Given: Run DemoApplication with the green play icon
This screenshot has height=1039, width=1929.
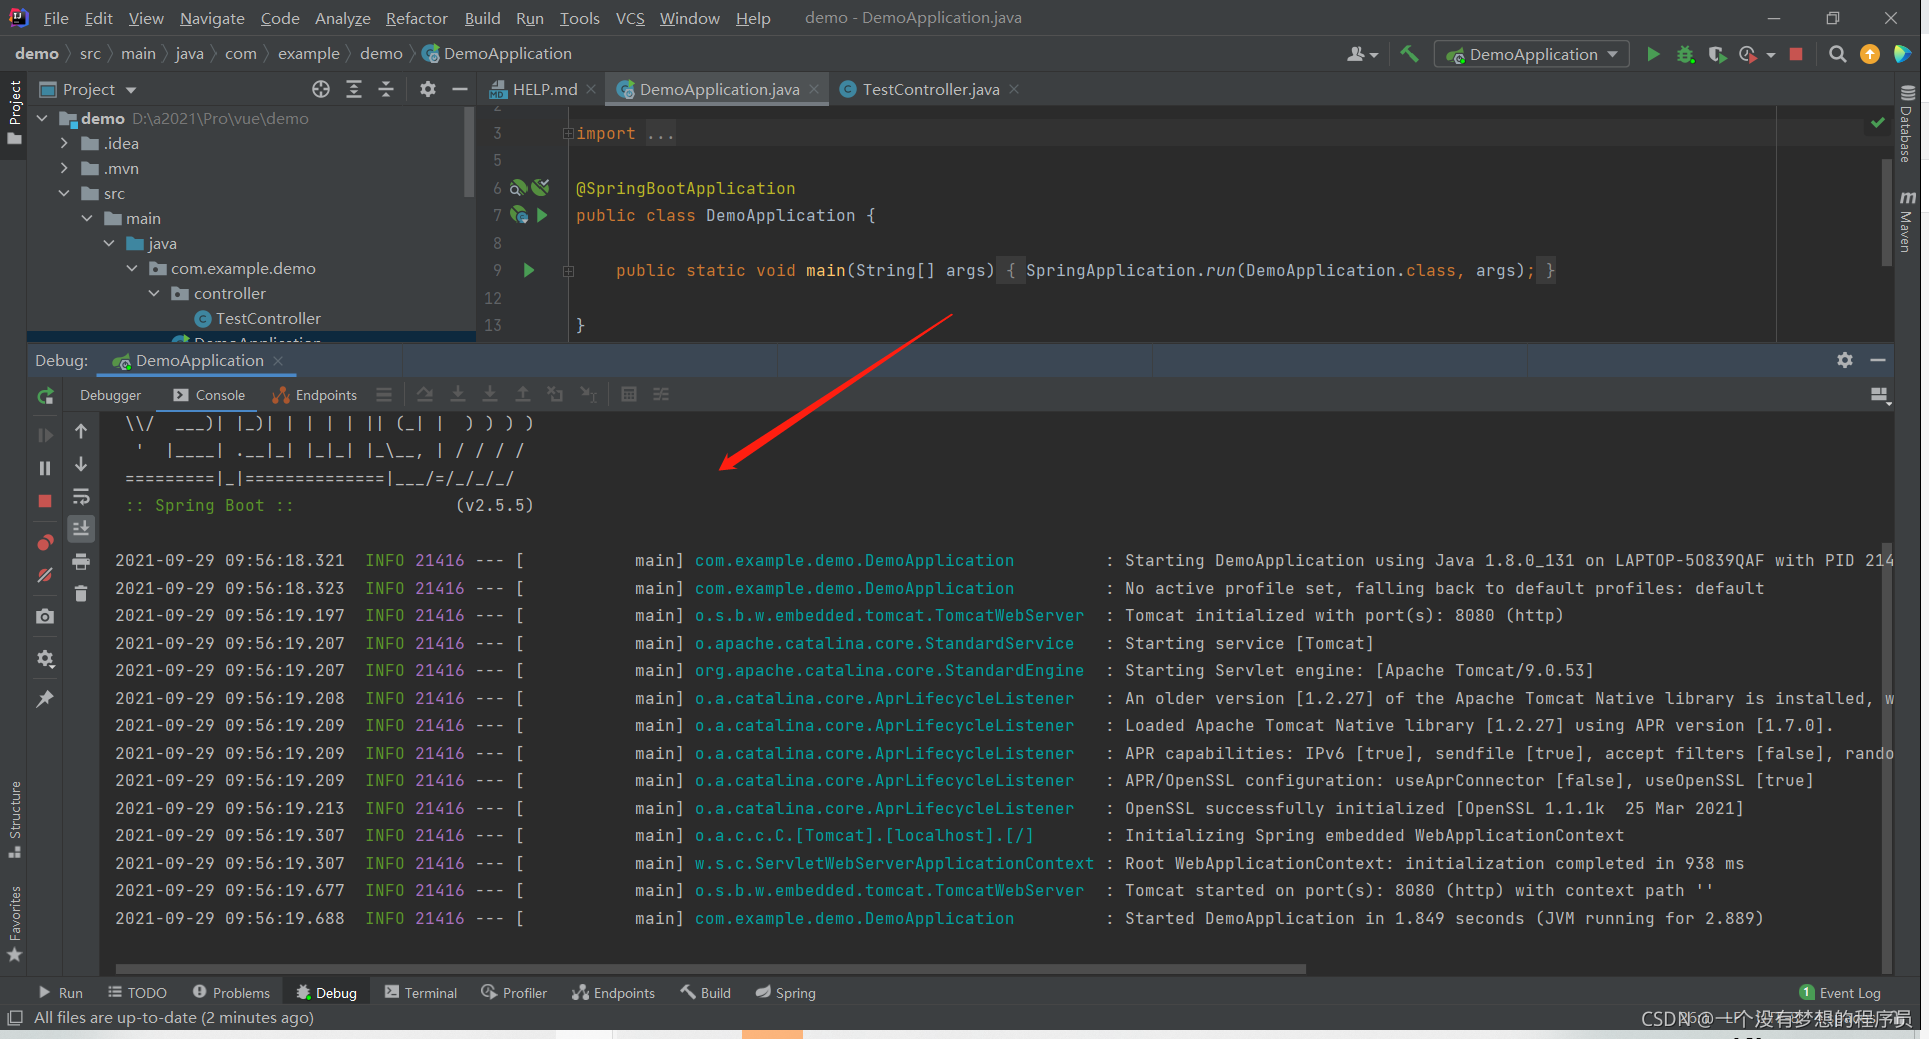Looking at the screenshot, I should pyautogui.click(x=1653, y=54).
